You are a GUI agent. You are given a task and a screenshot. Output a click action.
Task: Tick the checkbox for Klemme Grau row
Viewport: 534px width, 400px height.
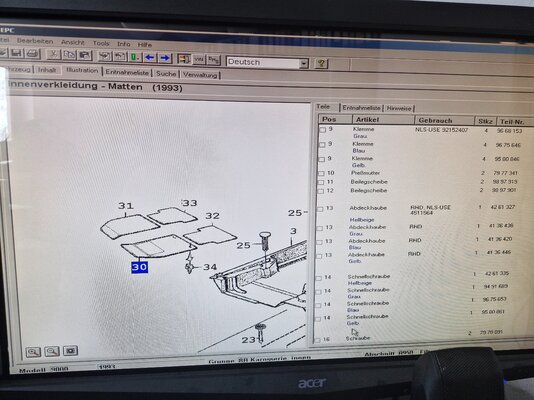click(x=323, y=130)
